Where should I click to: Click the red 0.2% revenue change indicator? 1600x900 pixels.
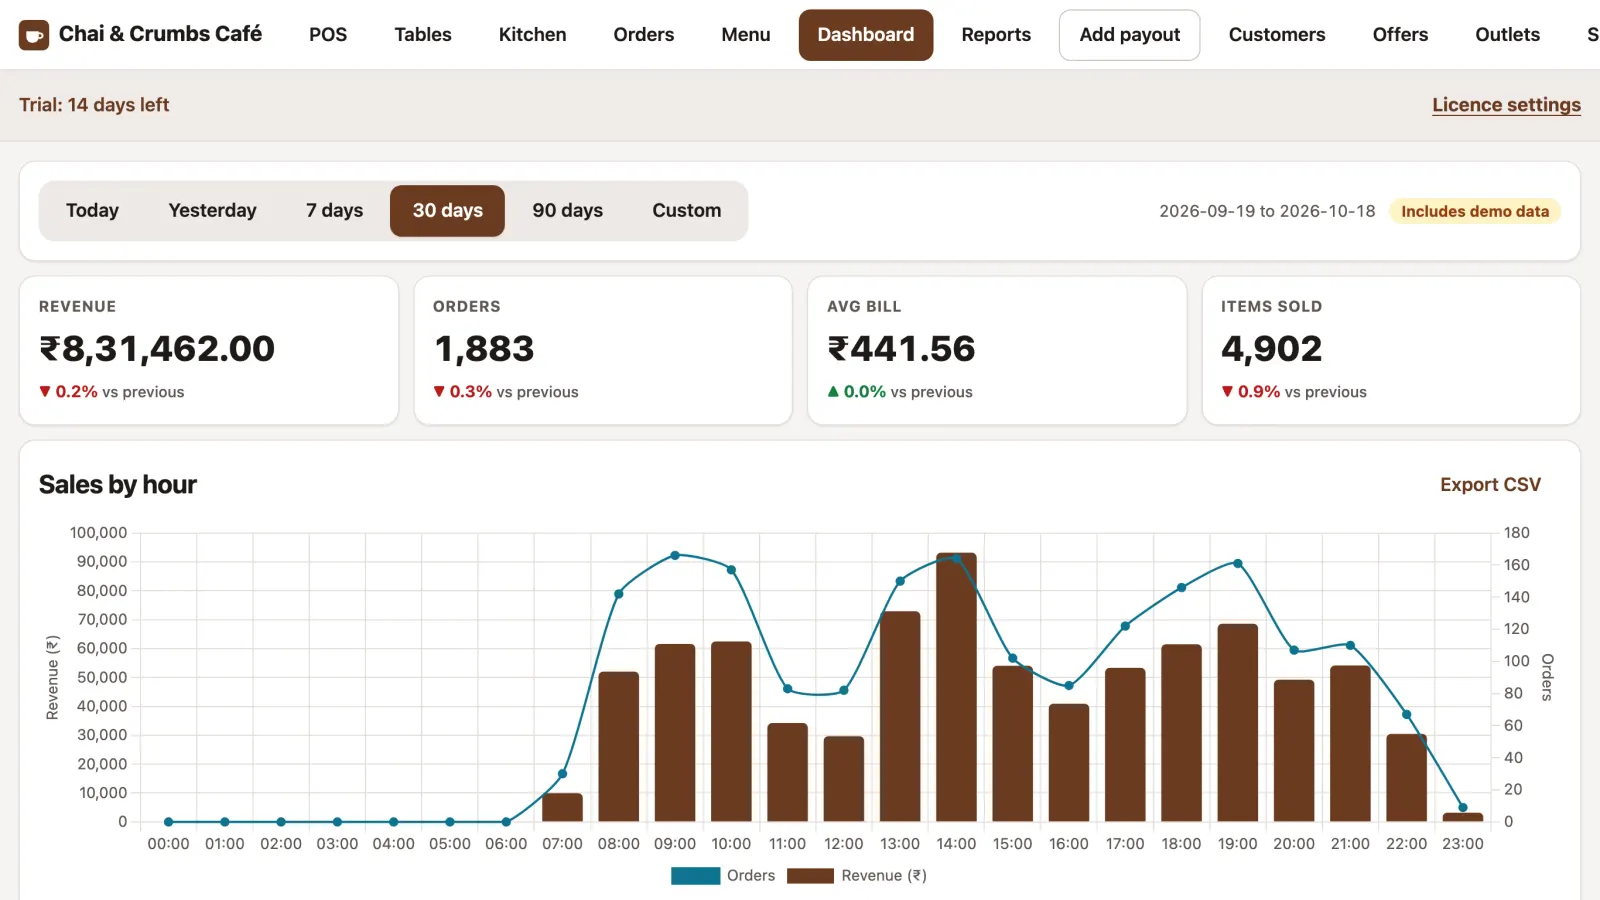tap(68, 392)
